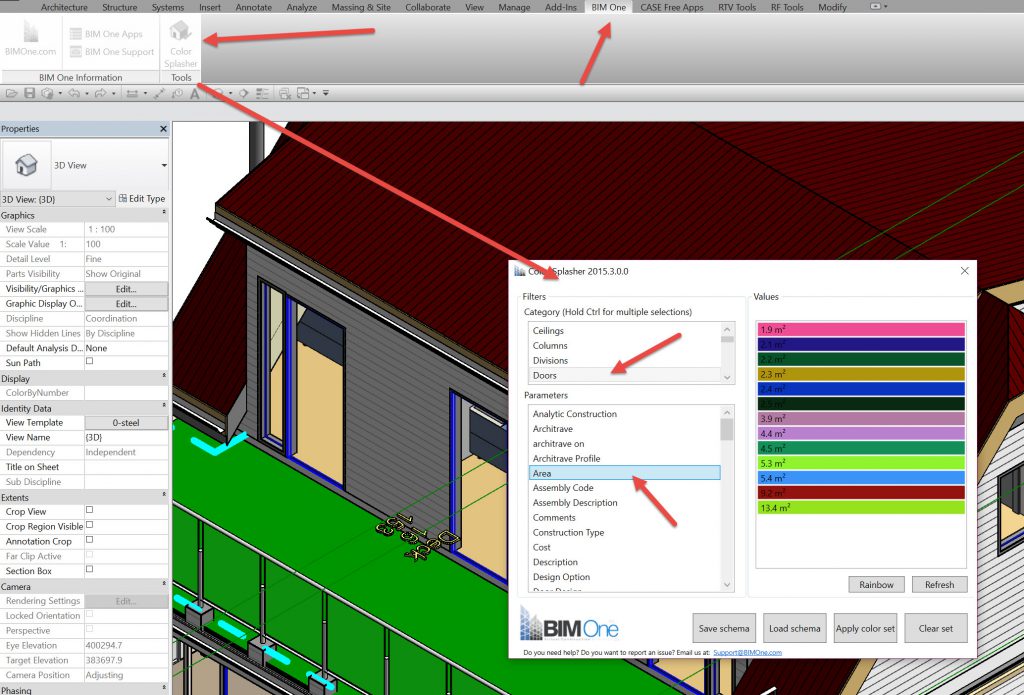1024x695 pixels.
Task: Open the Massing & Site tab
Action: coord(362,7)
